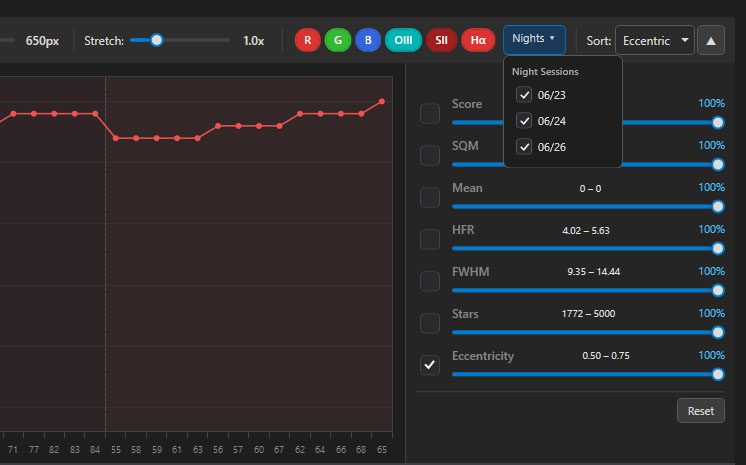The height and width of the screenshot is (465, 746).
Task: Uncheck the 06/24 night session
Action: click(x=524, y=121)
